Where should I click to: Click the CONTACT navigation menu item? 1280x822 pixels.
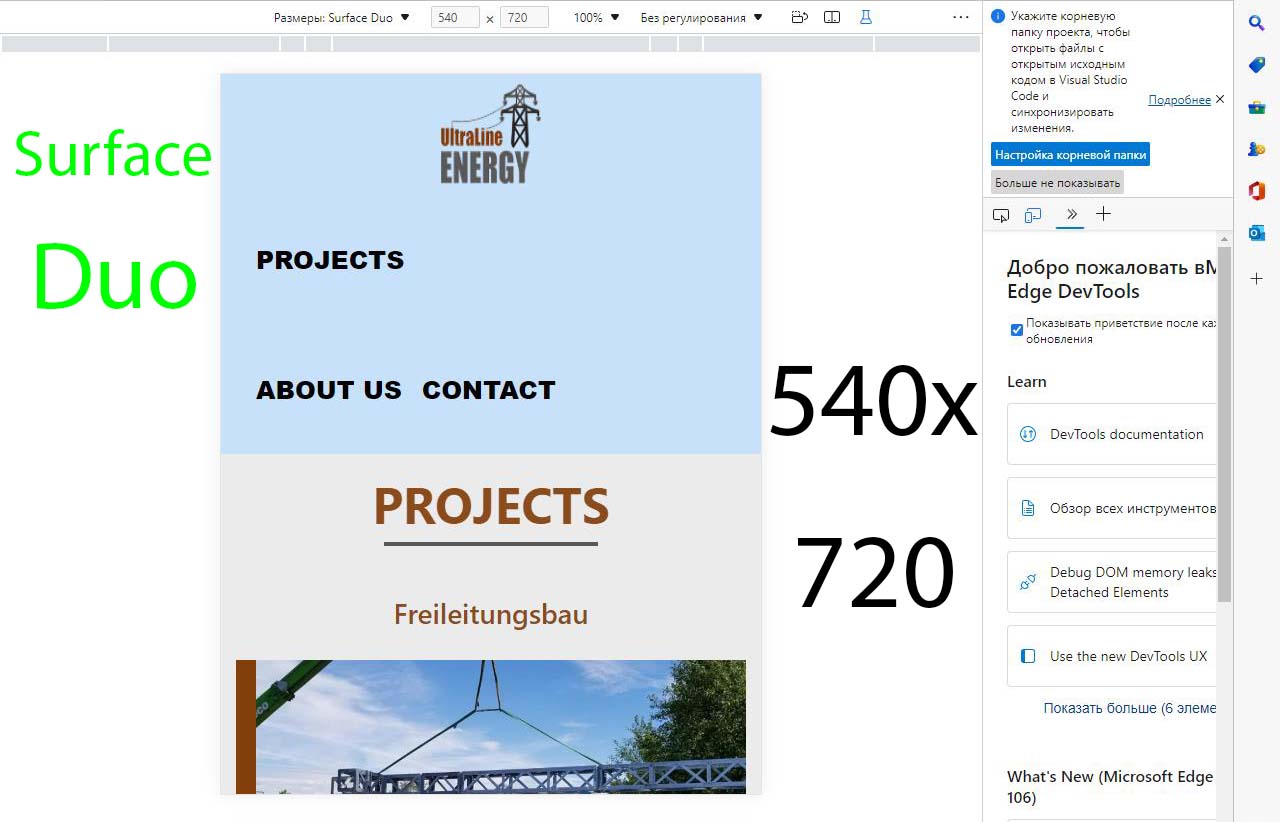488,390
